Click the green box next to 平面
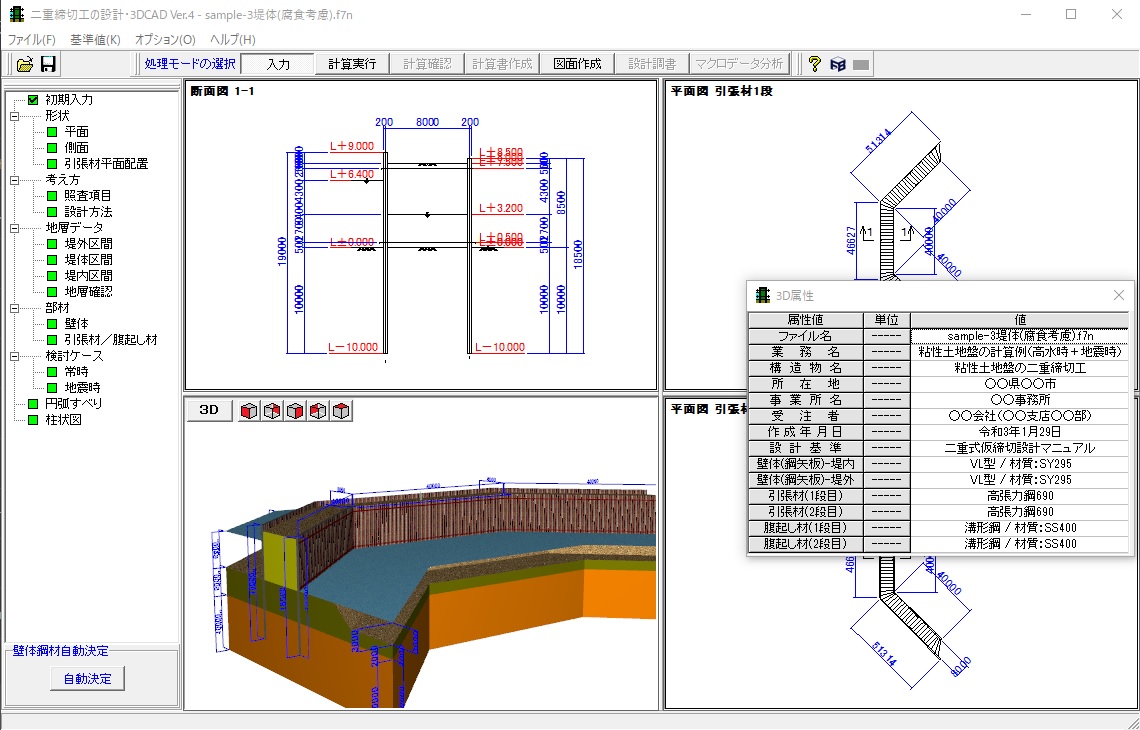The width and height of the screenshot is (1140, 730). (x=52, y=132)
